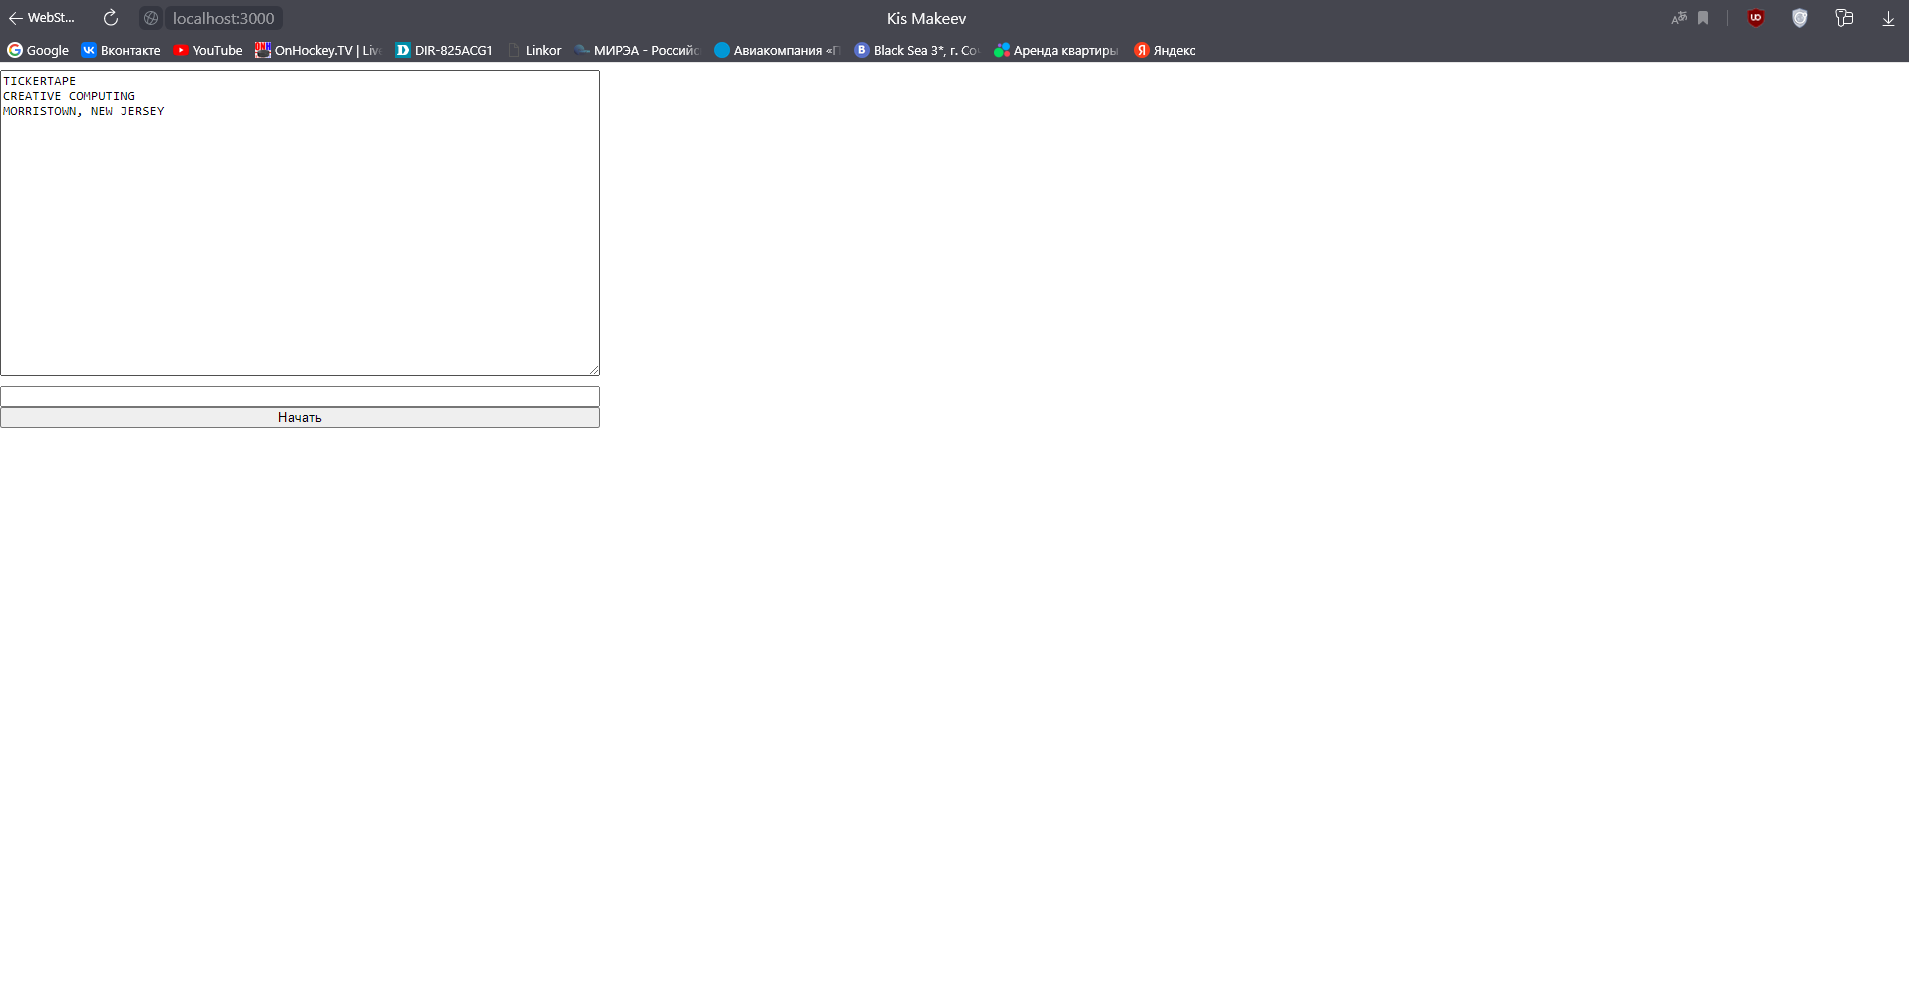
Task: Open the Google bookmark
Action: tap(38, 50)
